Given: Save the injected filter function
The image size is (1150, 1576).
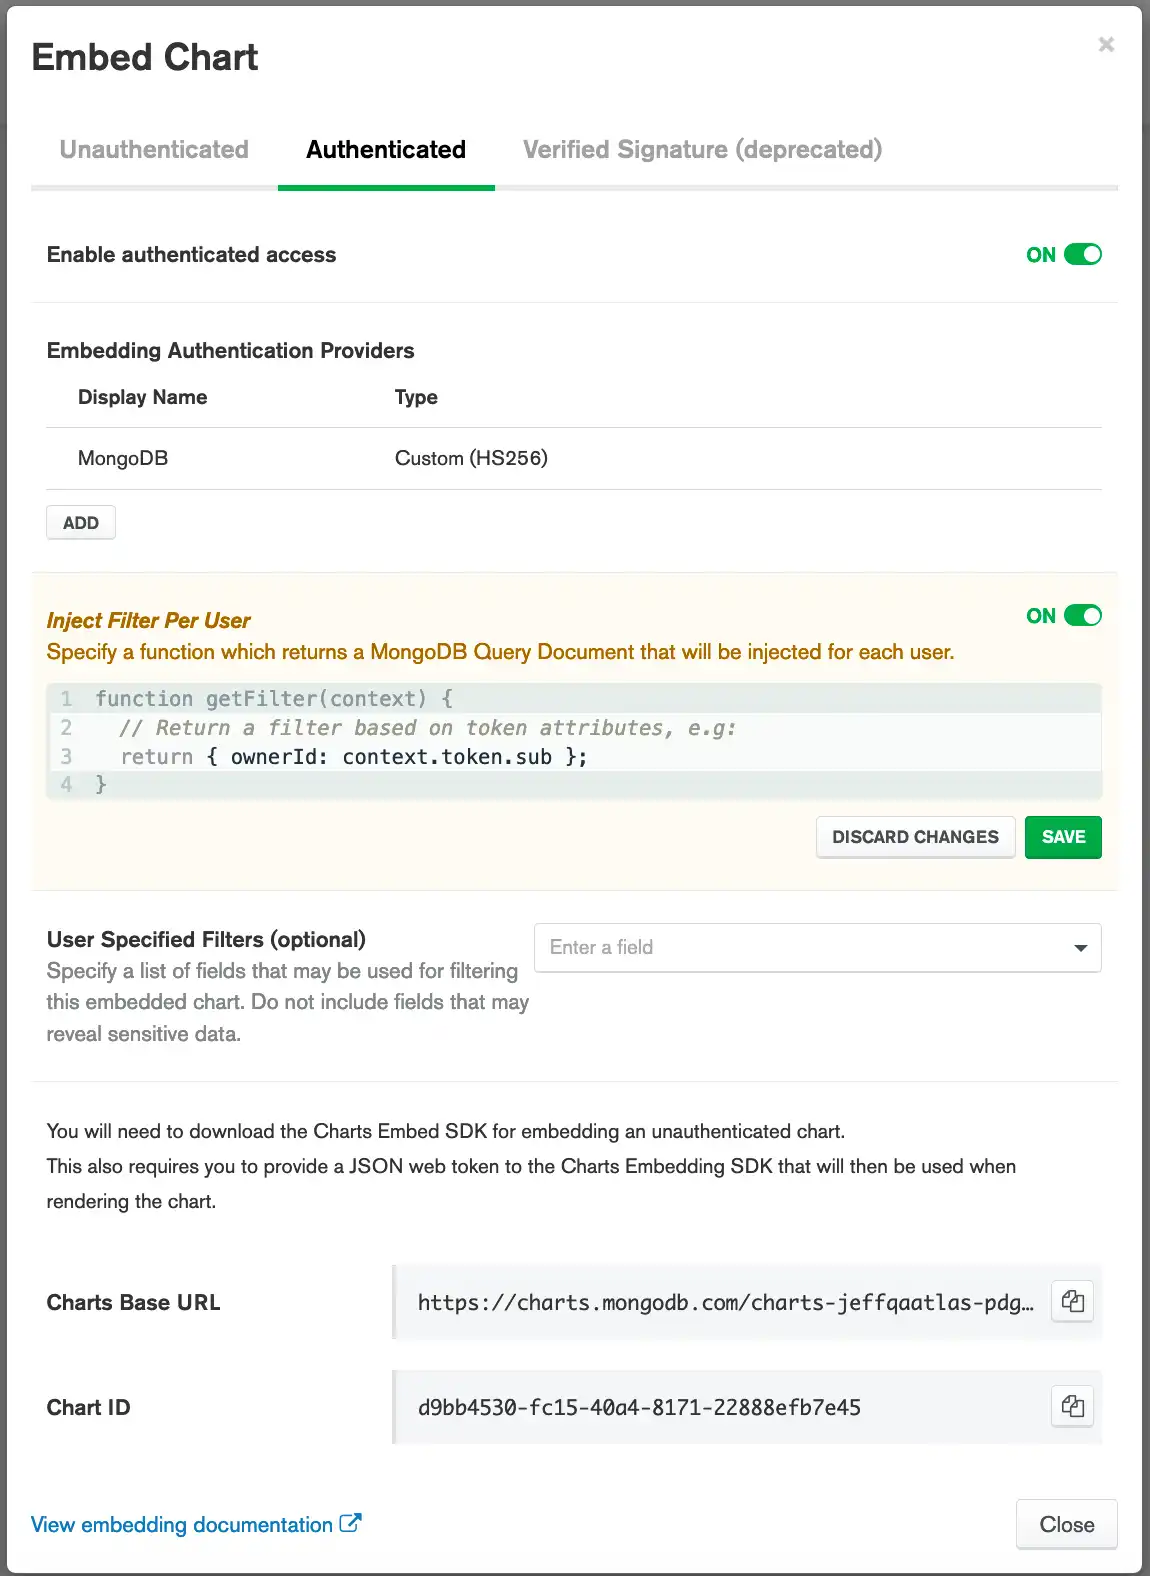Looking at the screenshot, I should coord(1063,837).
